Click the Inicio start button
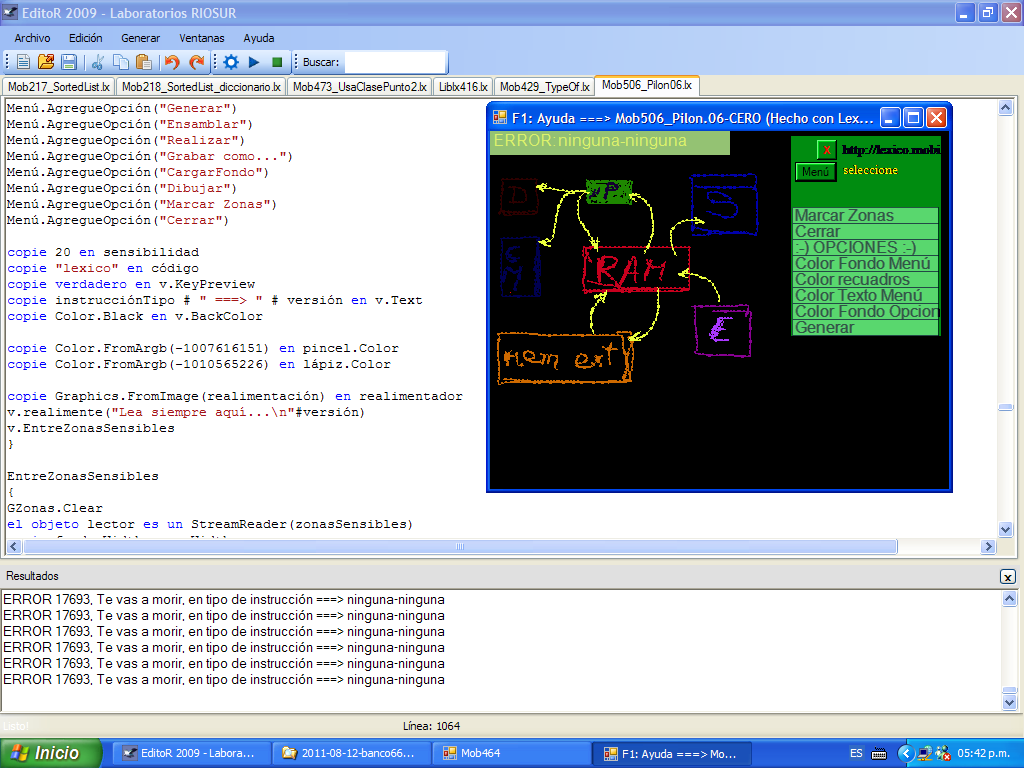 coord(51,753)
